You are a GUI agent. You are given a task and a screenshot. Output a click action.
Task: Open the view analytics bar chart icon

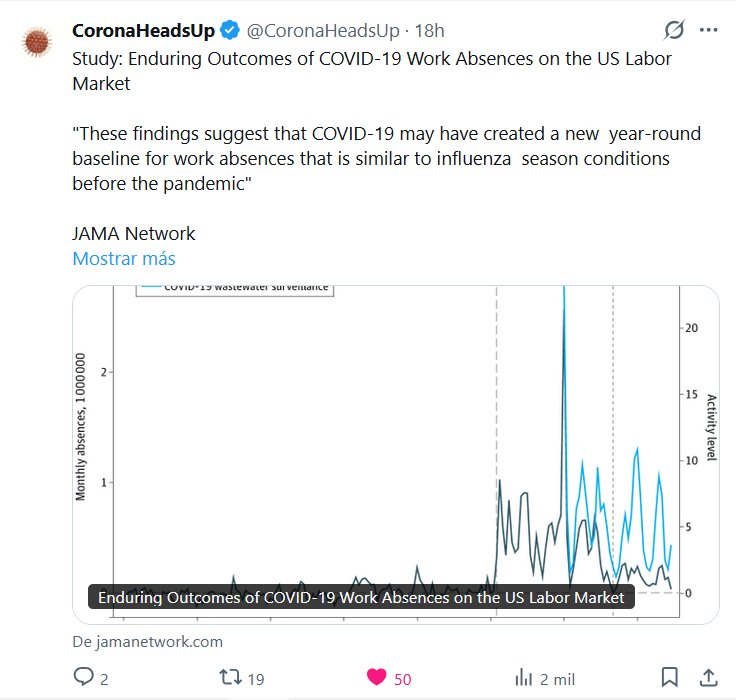523,678
